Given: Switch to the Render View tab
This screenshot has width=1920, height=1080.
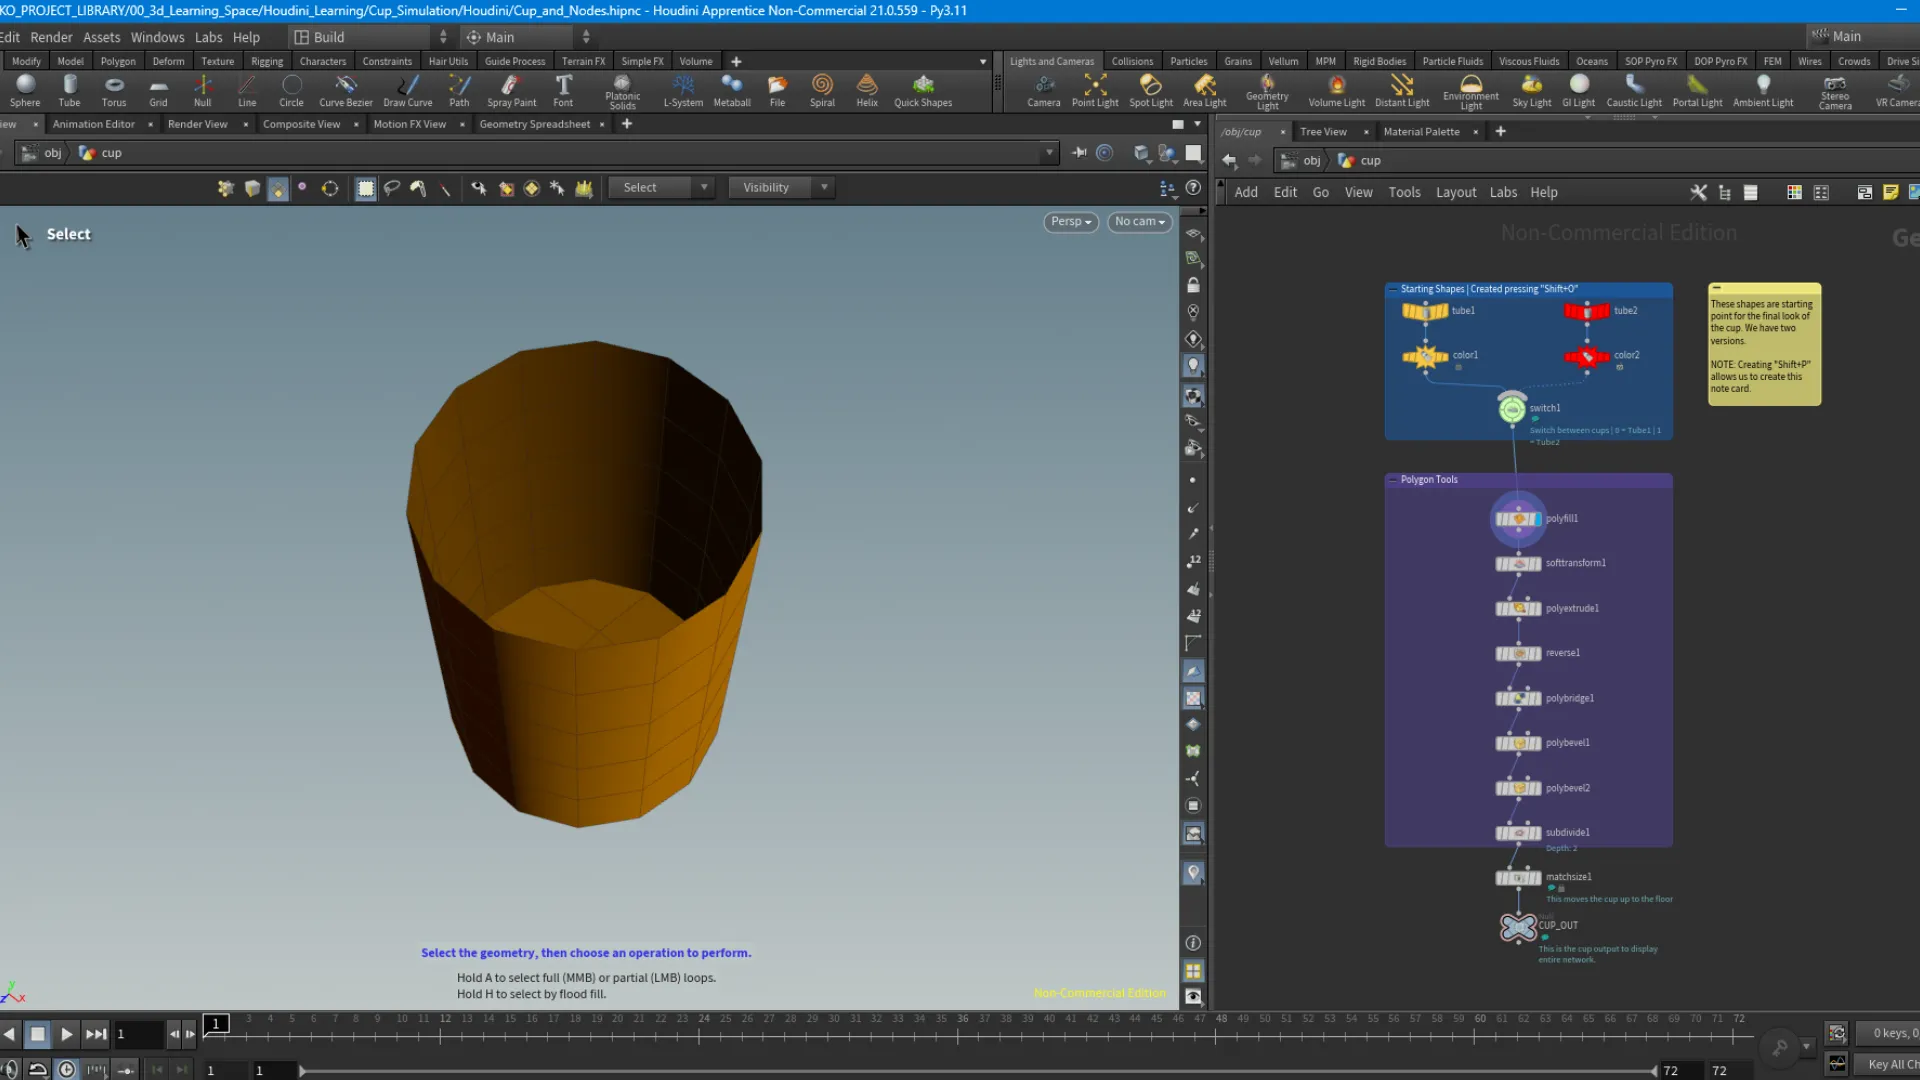Looking at the screenshot, I should (x=197, y=124).
